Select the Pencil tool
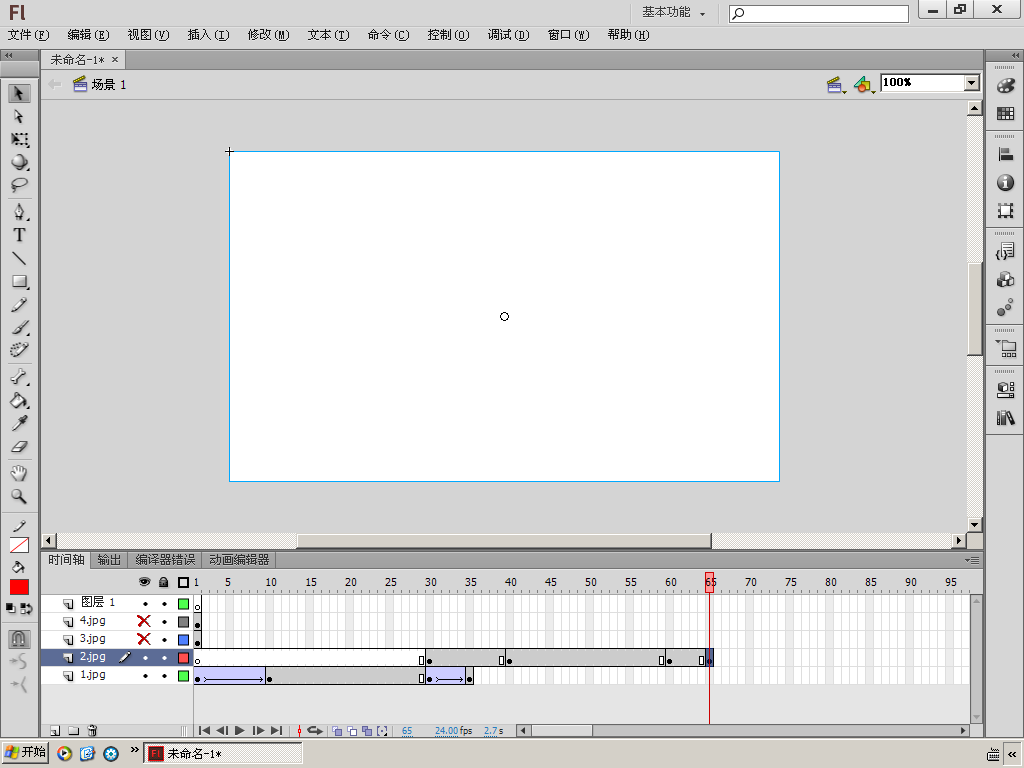 tap(19, 304)
